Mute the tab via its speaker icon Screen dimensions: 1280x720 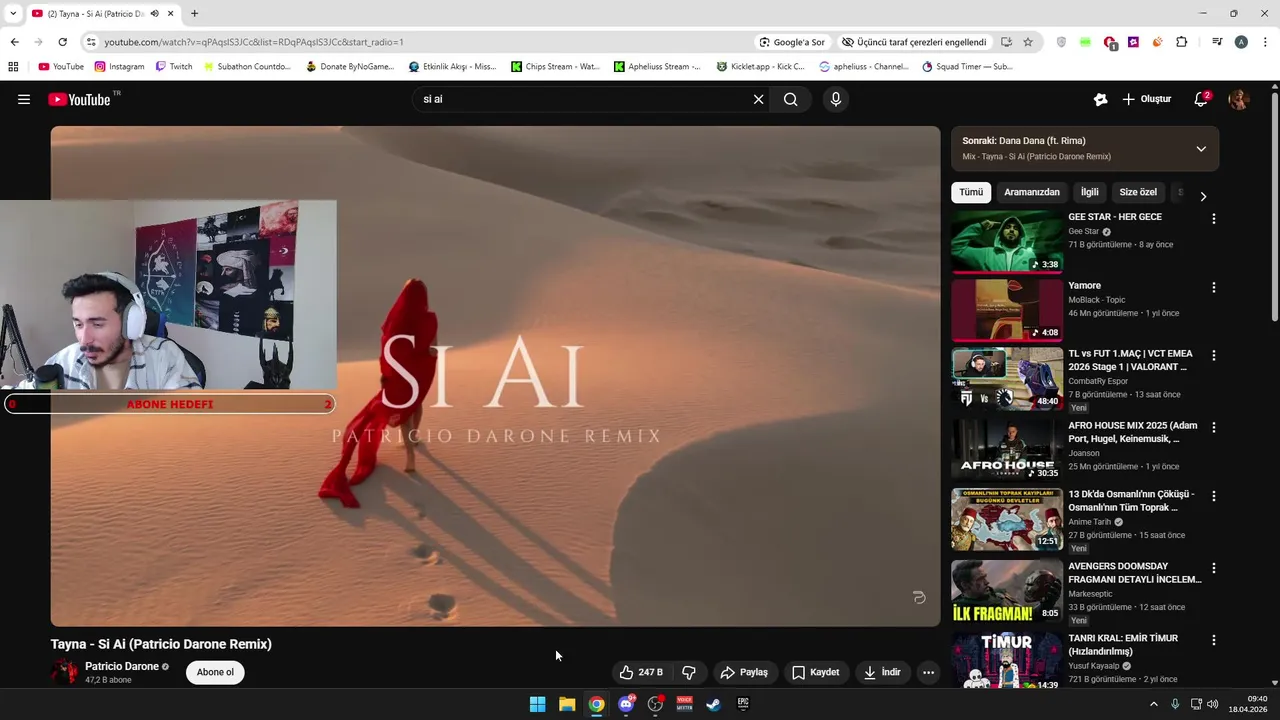pos(155,14)
